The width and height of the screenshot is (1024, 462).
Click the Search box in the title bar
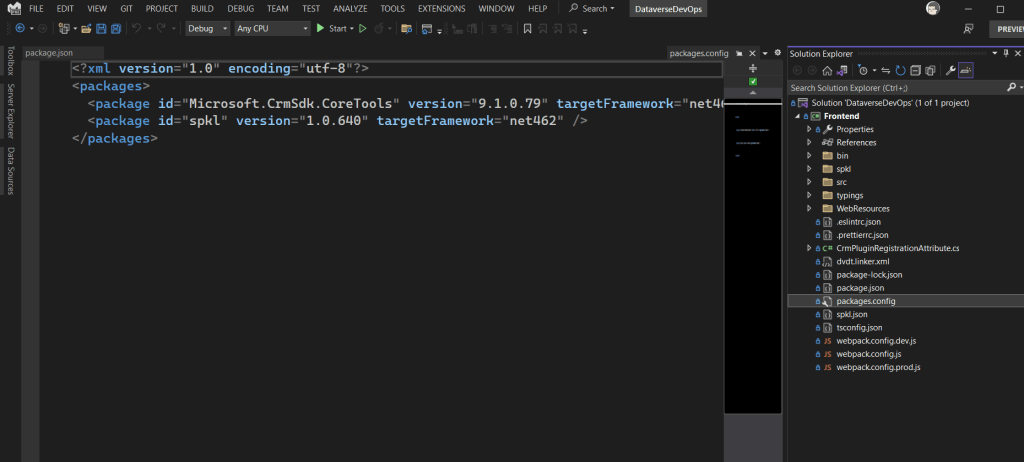pos(592,8)
